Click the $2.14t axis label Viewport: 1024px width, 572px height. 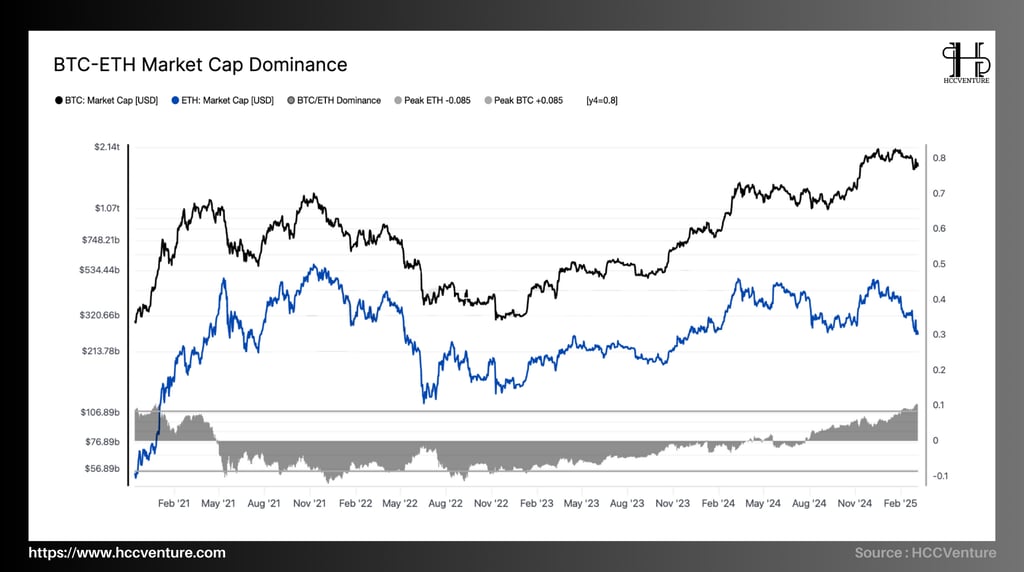click(107, 147)
